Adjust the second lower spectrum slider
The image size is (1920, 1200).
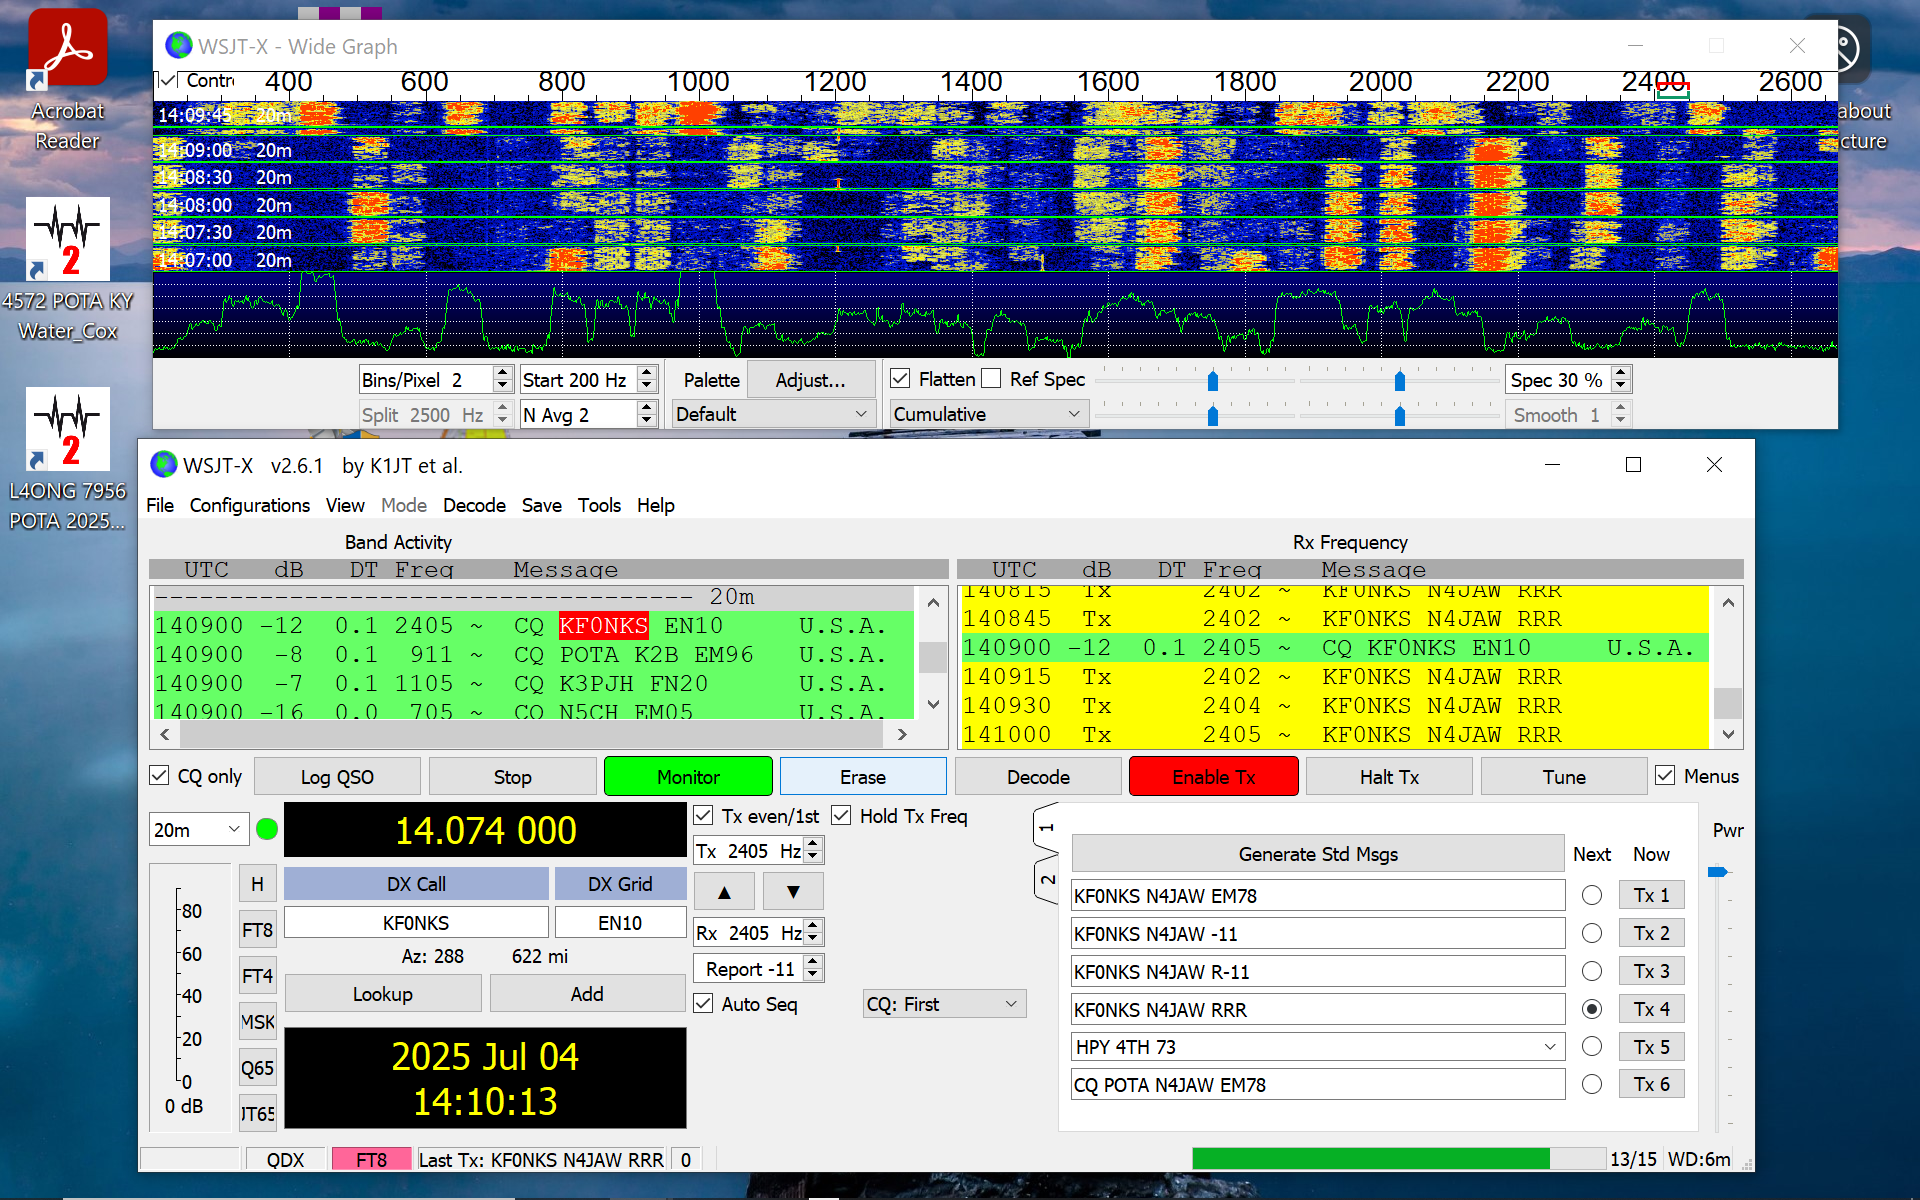tap(1400, 414)
